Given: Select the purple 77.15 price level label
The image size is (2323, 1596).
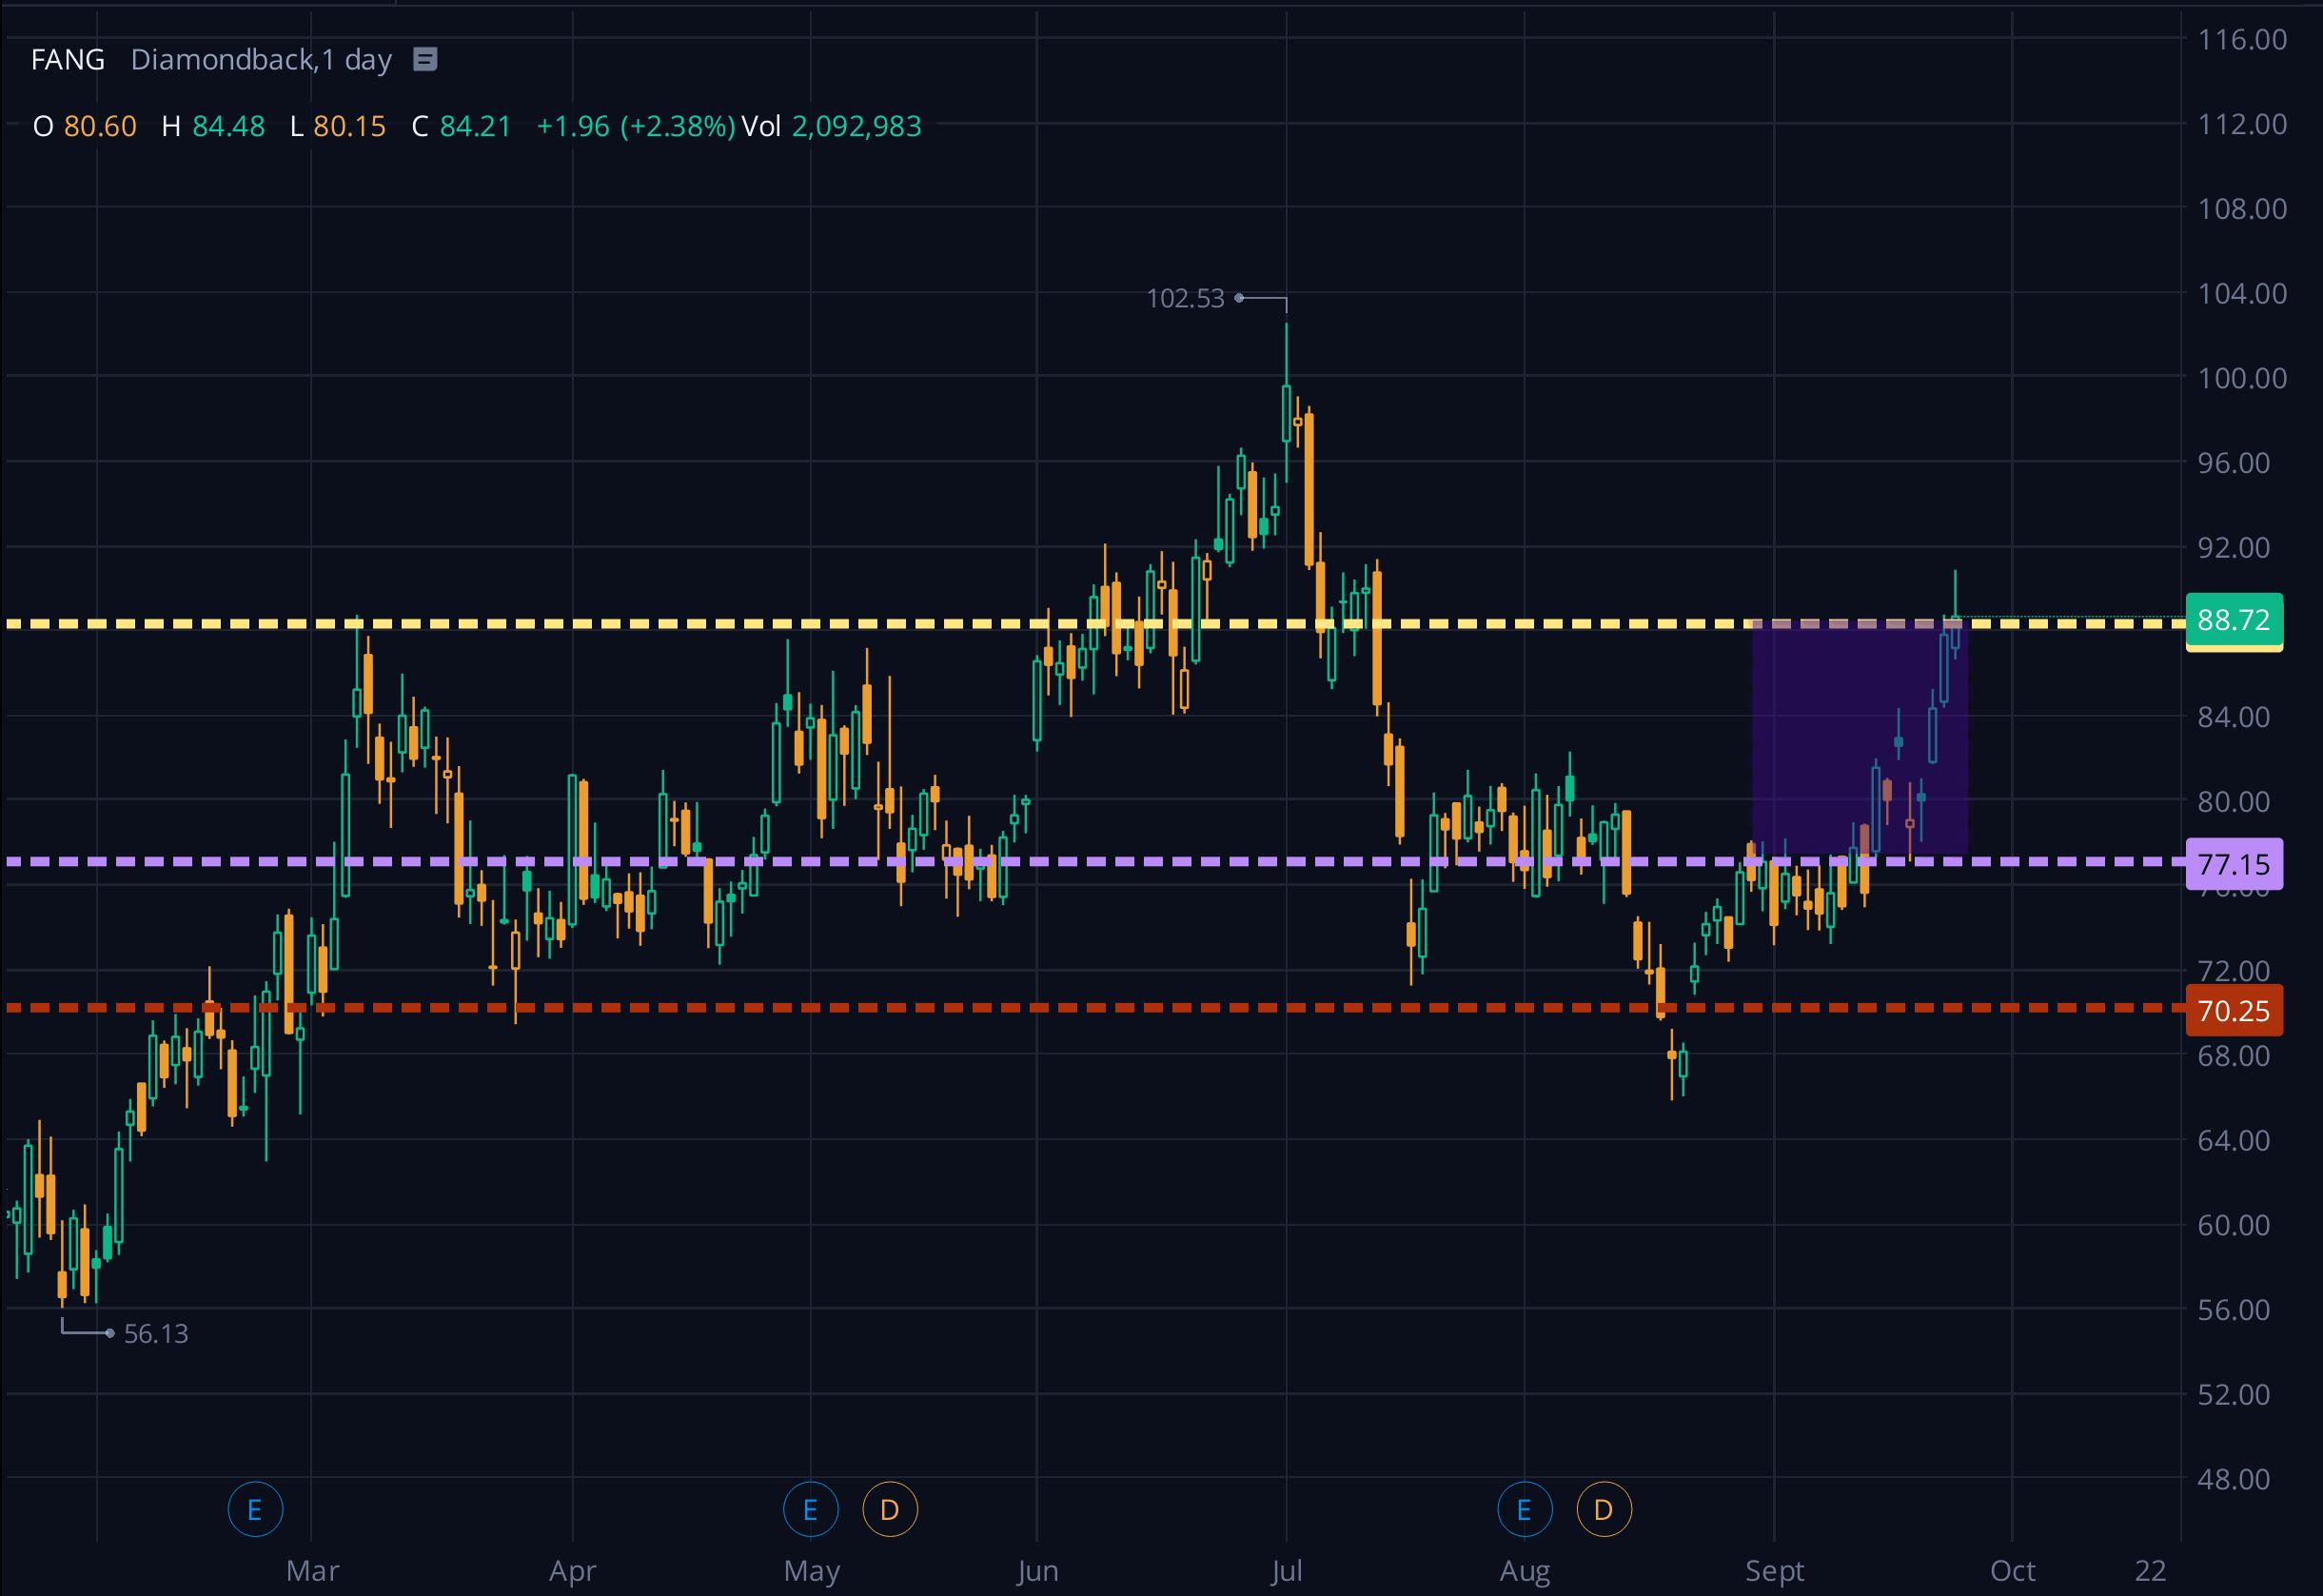Looking at the screenshot, I should [2234, 864].
